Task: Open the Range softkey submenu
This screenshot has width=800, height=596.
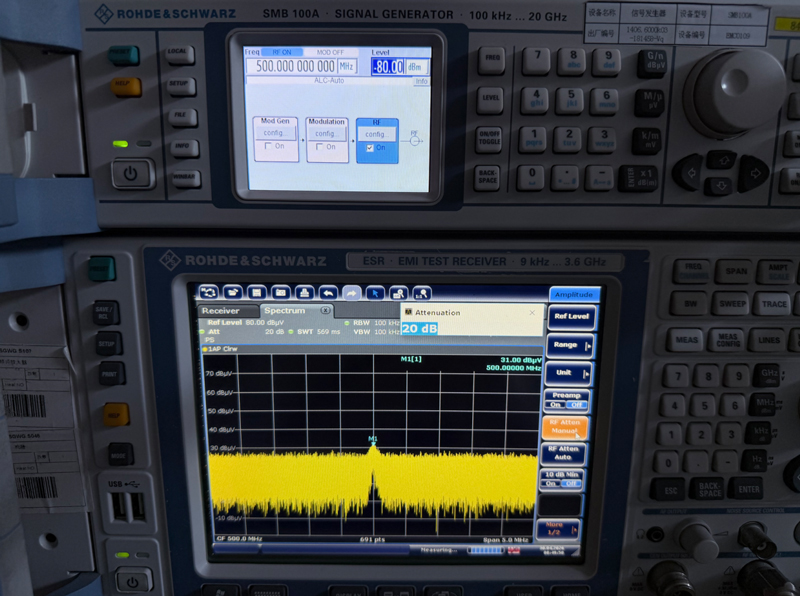Action: [570, 345]
